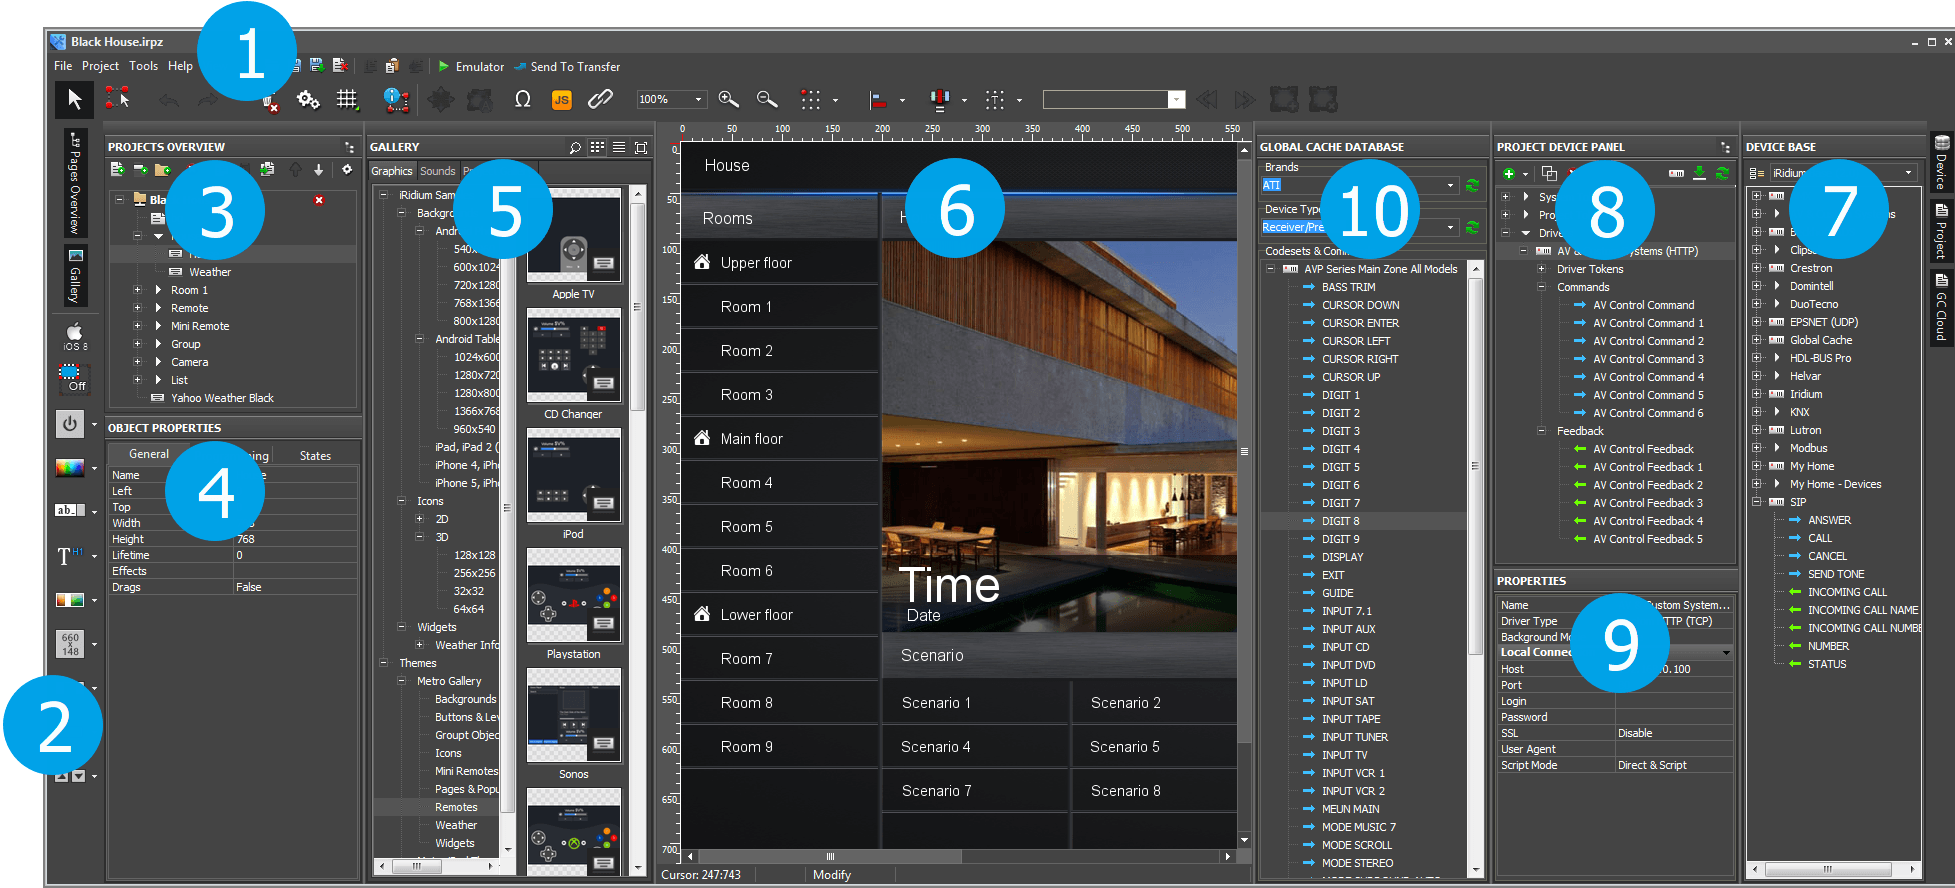The image size is (1955, 888).
Task: Select the arrow selection tool
Action: point(74,99)
